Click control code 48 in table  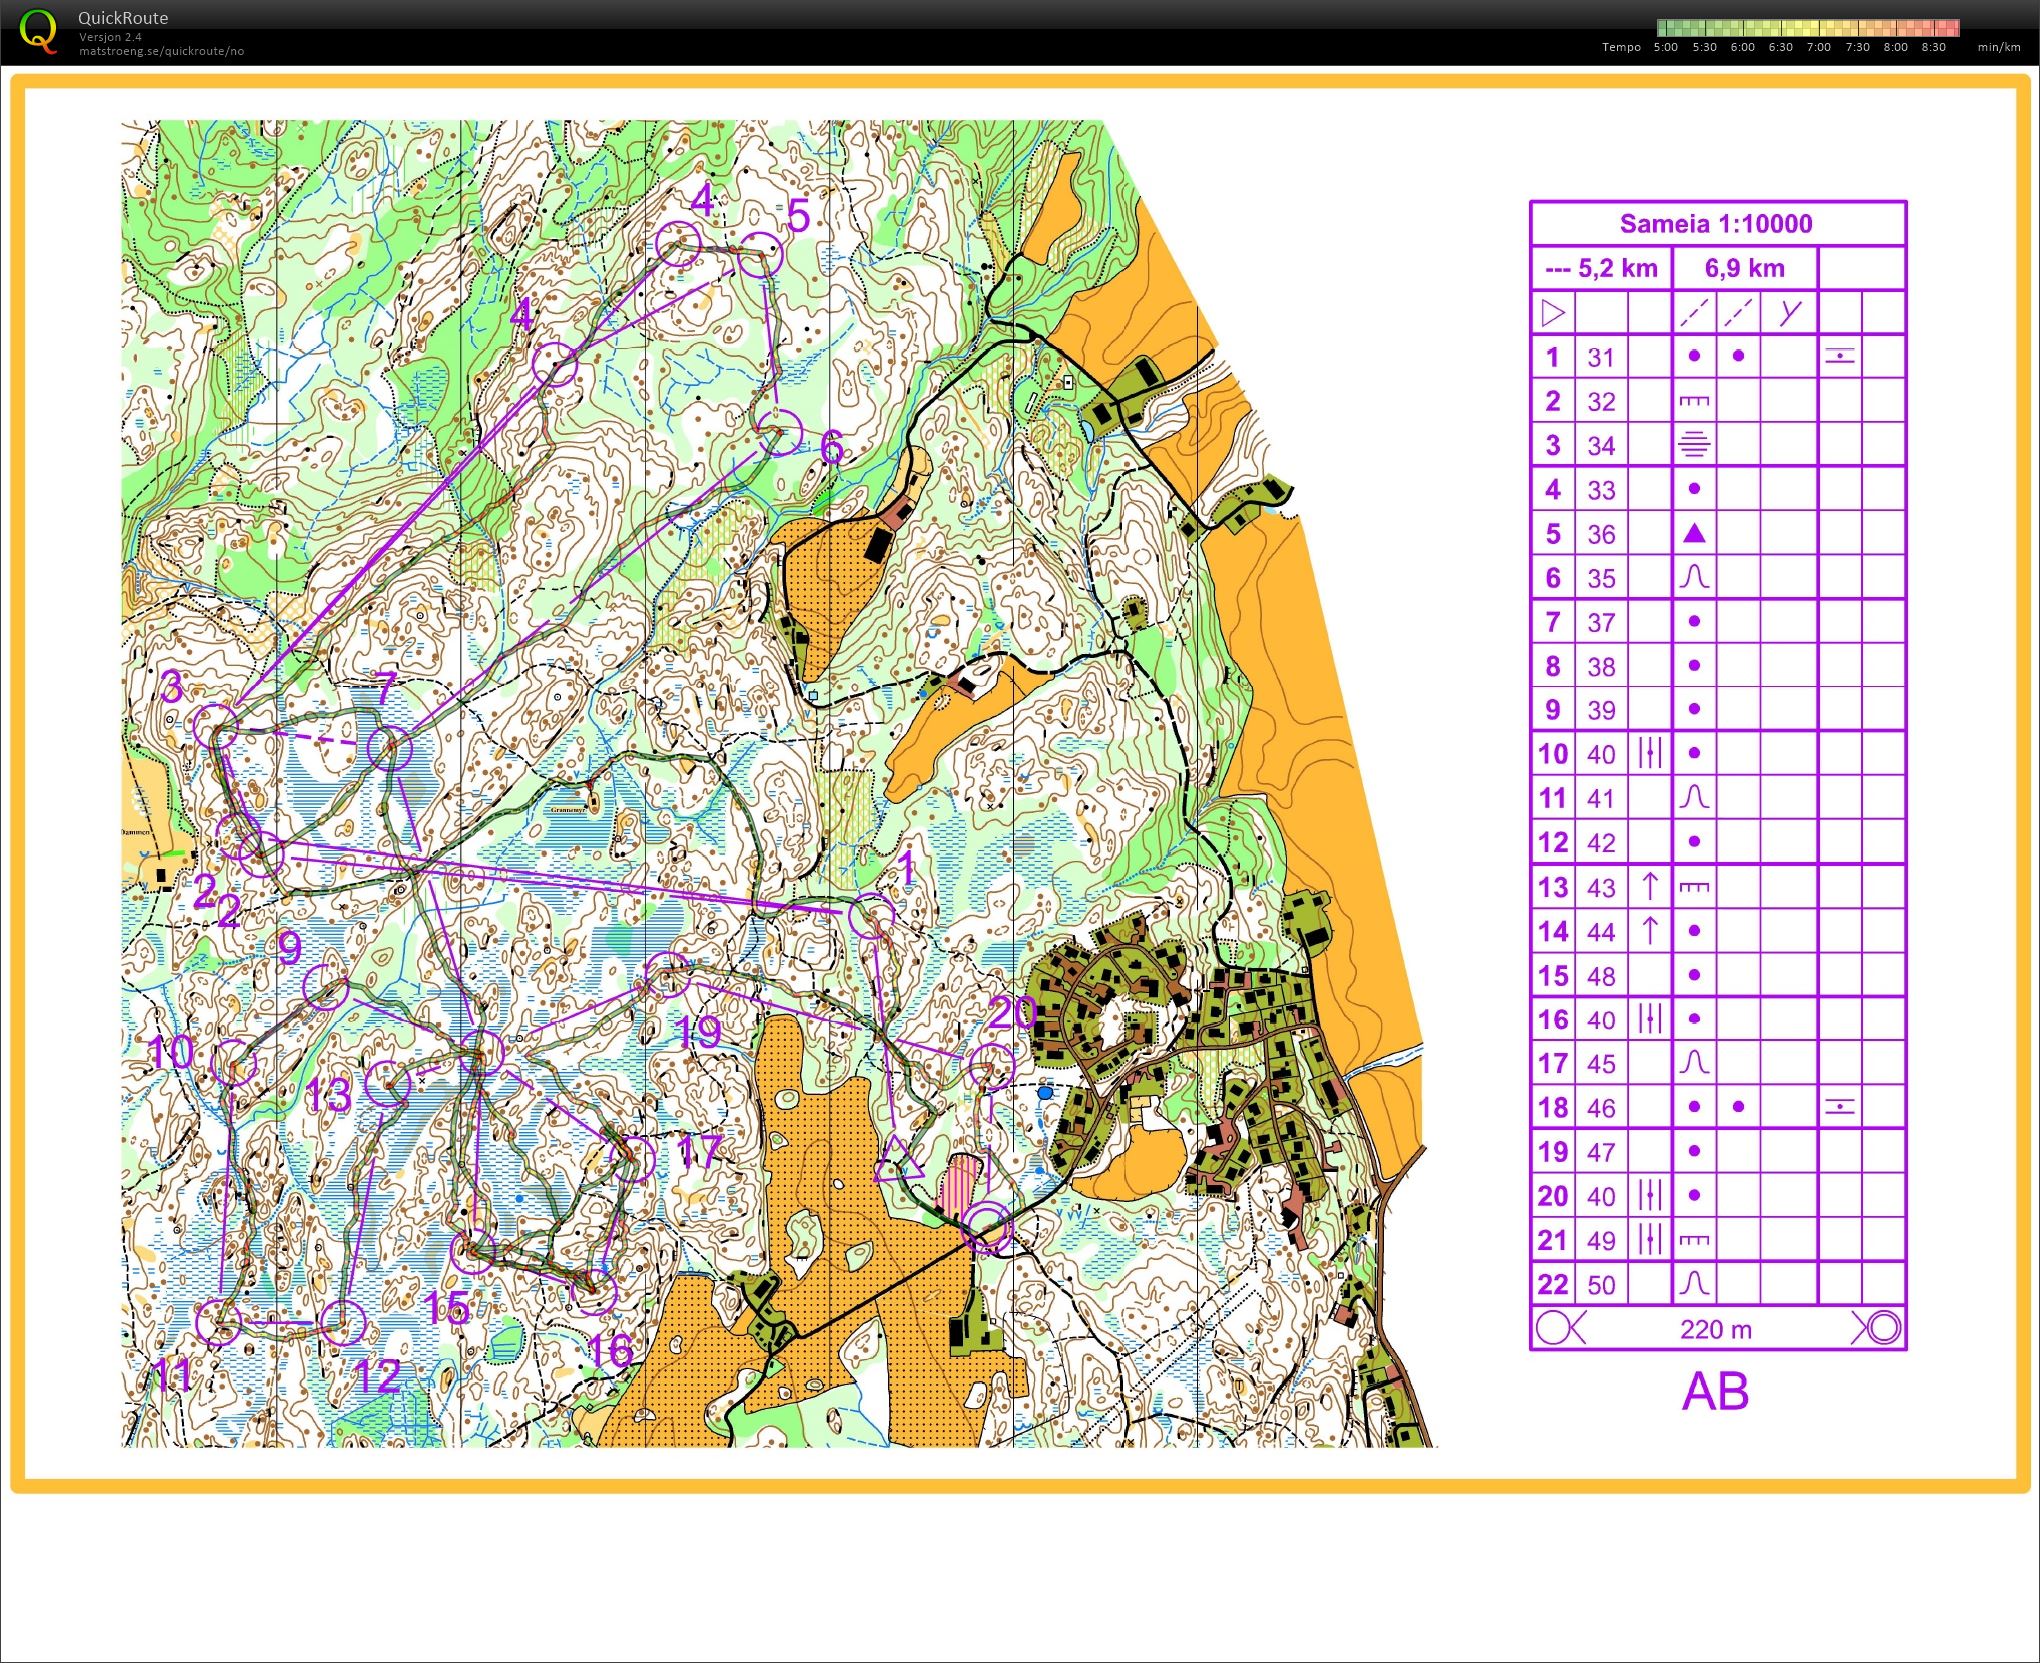pos(1601,976)
